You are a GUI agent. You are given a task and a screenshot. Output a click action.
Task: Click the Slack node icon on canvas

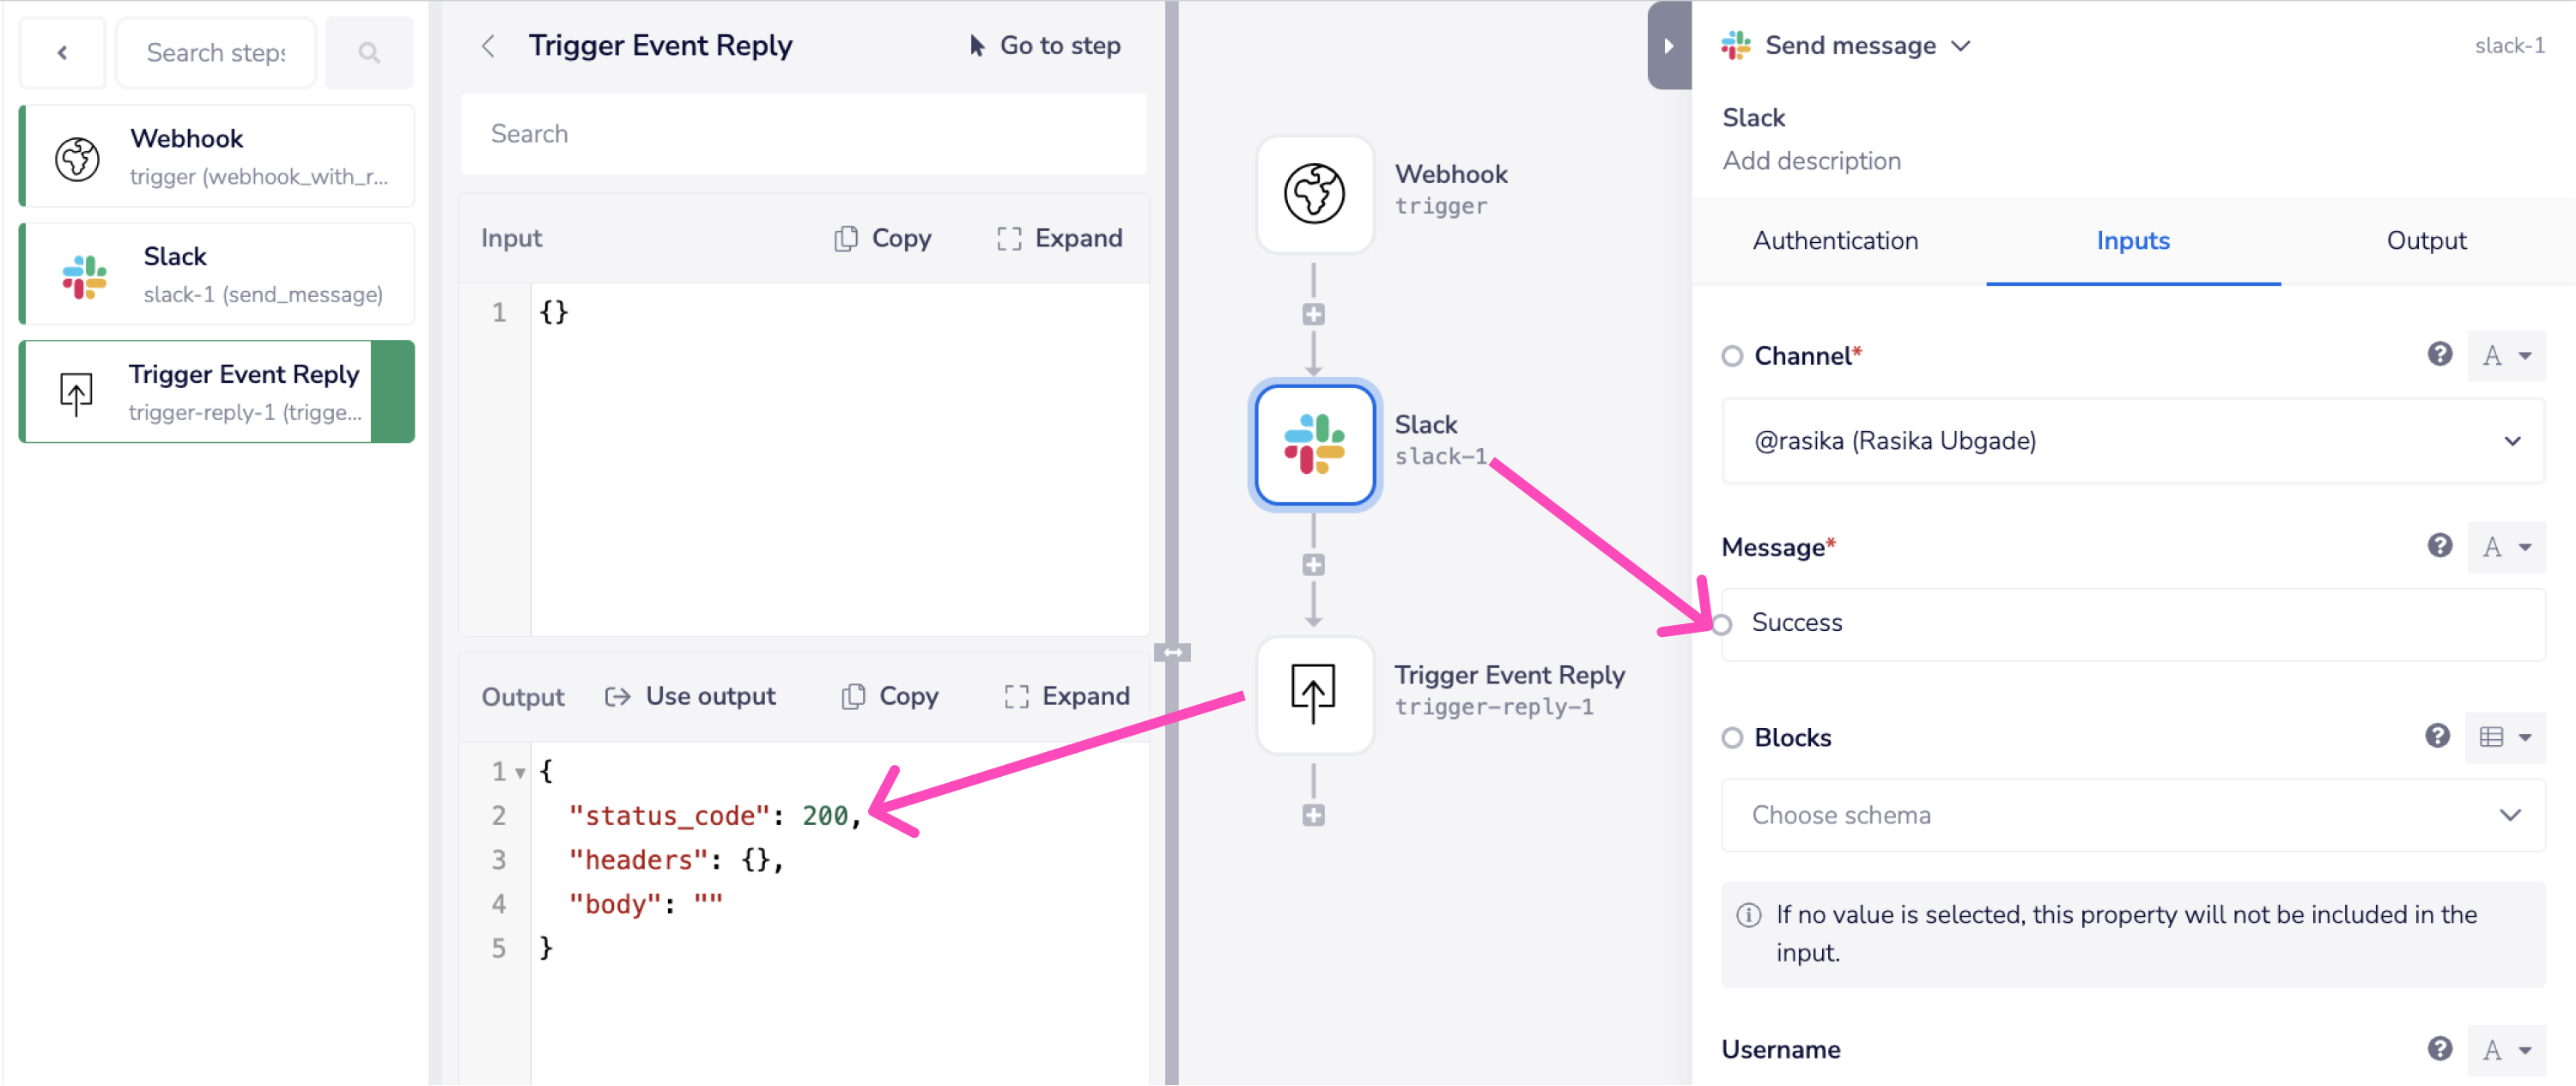tap(1314, 444)
